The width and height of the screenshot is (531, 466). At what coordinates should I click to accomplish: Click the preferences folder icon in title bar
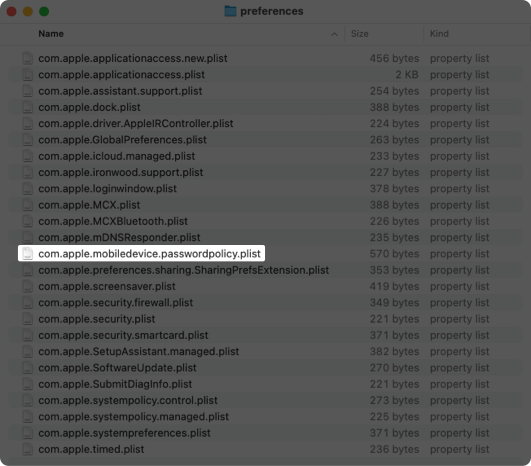pos(230,11)
